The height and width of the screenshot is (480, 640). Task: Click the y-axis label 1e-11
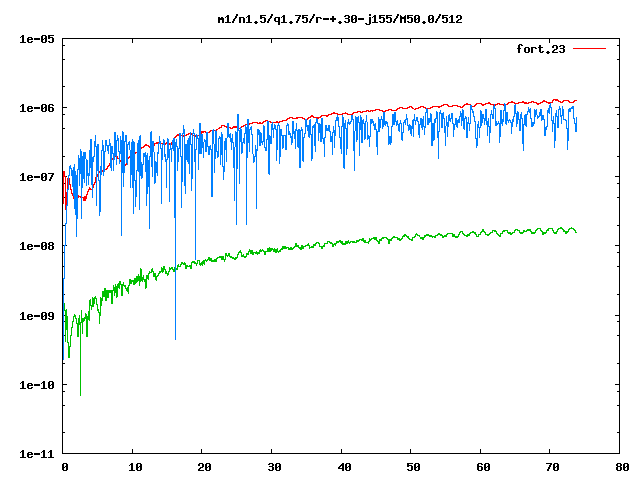[x=37, y=454]
